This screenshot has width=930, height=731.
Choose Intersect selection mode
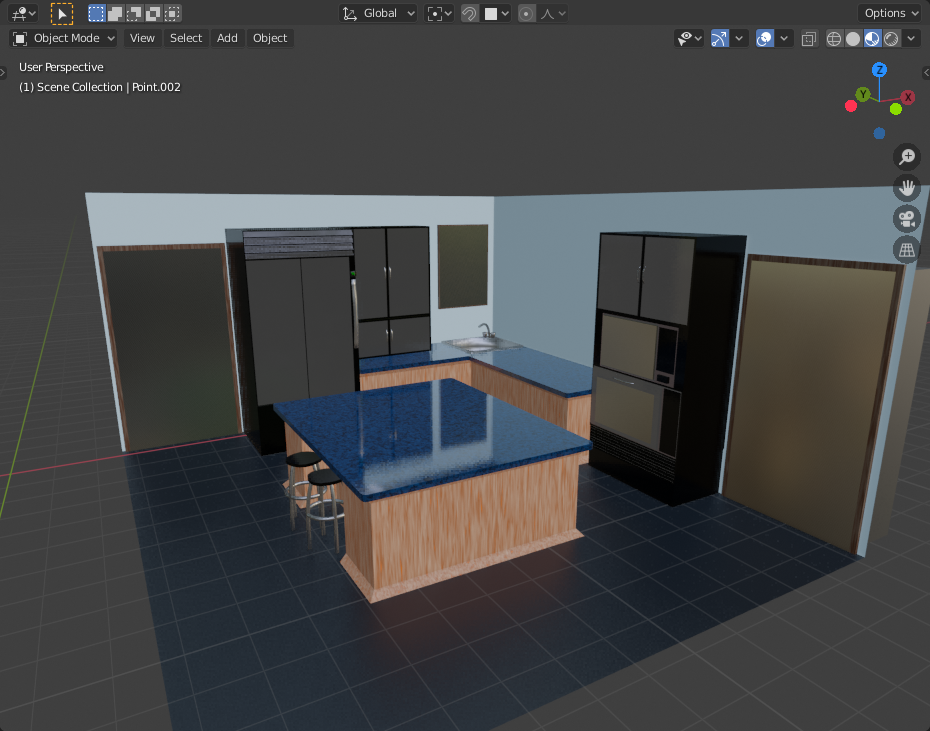click(x=172, y=13)
